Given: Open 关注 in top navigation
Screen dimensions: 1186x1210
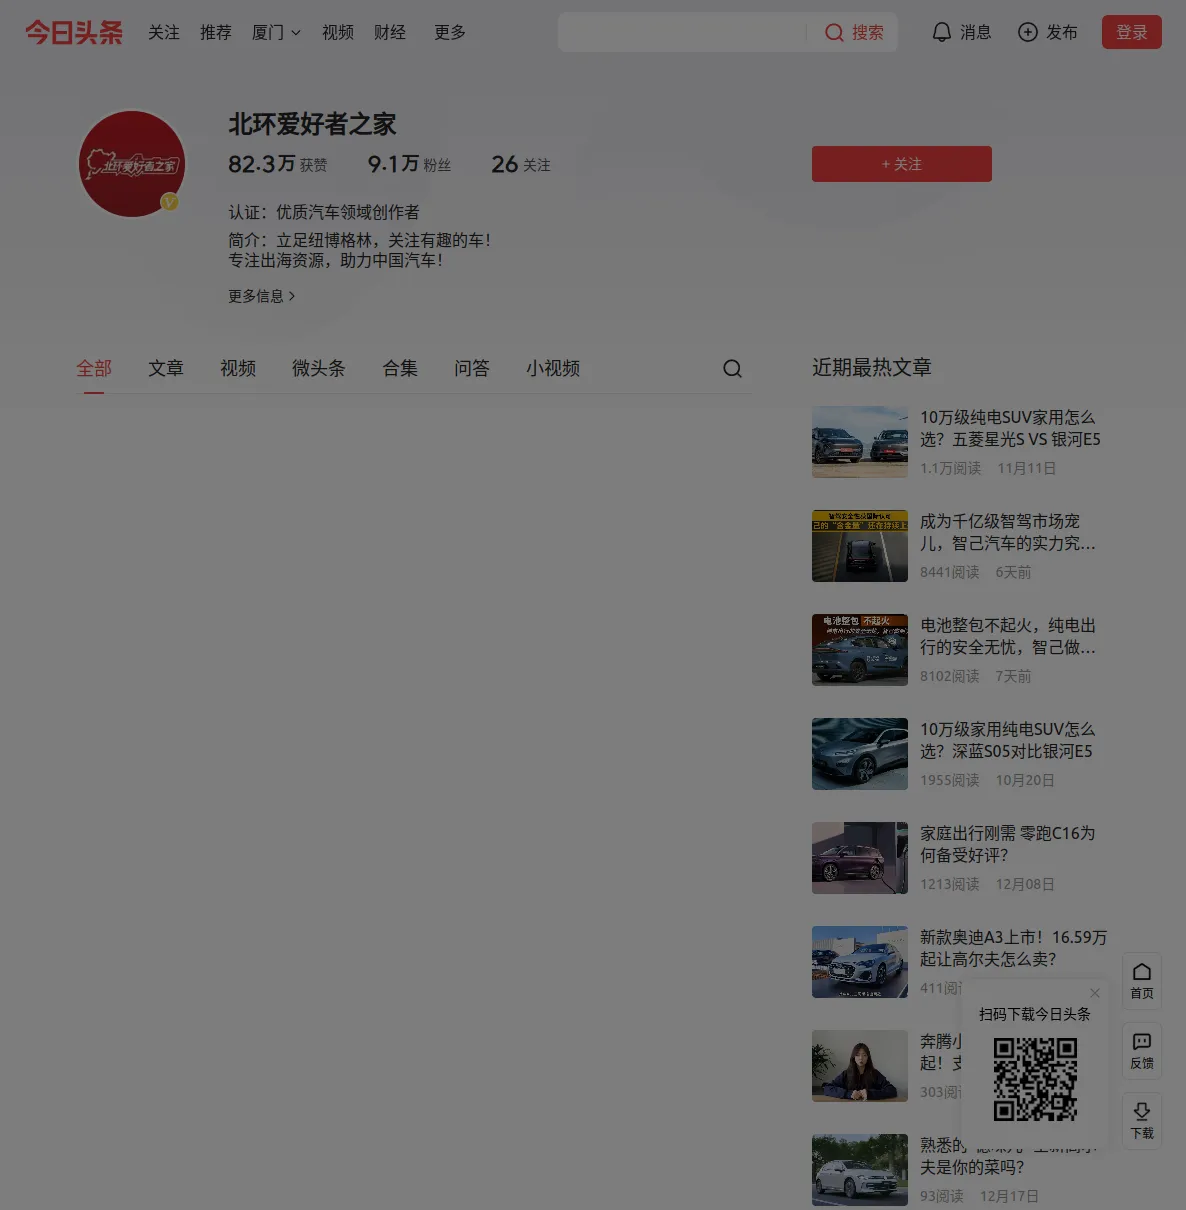Looking at the screenshot, I should pos(164,33).
